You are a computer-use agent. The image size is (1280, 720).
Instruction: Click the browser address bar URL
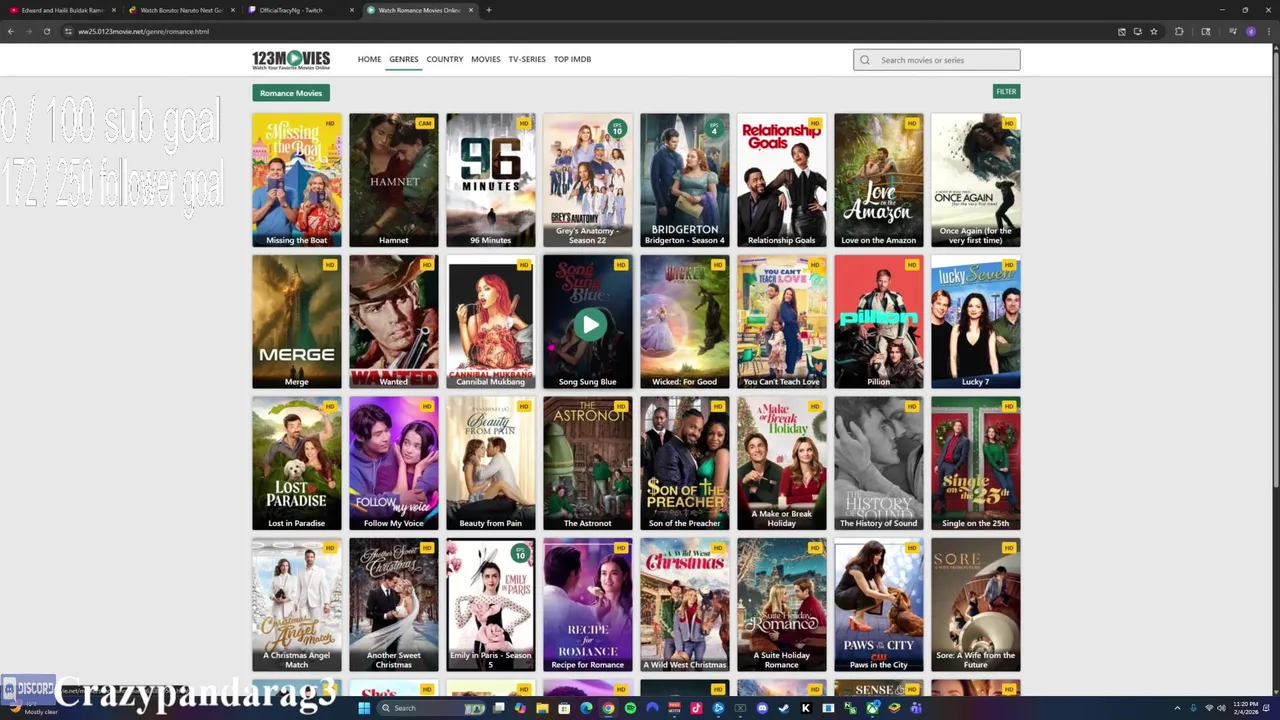click(x=144, y=31)
